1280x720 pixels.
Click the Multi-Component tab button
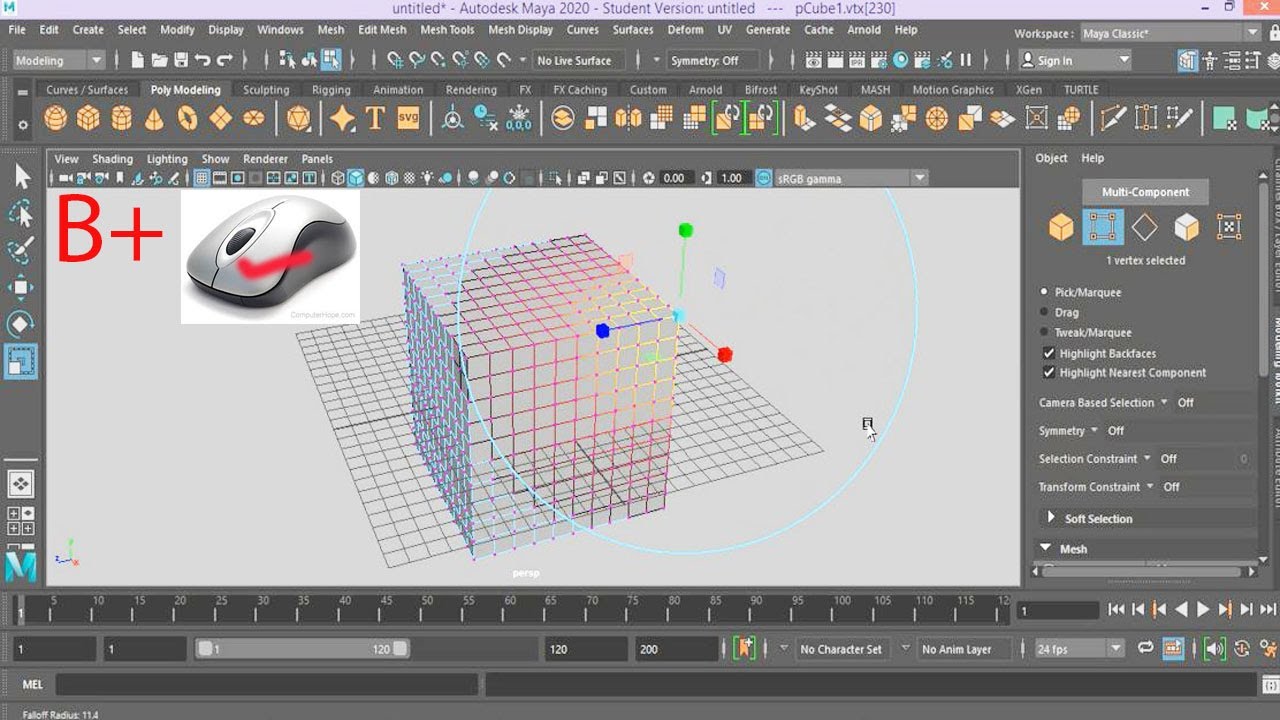click(x=1145, y=191)
